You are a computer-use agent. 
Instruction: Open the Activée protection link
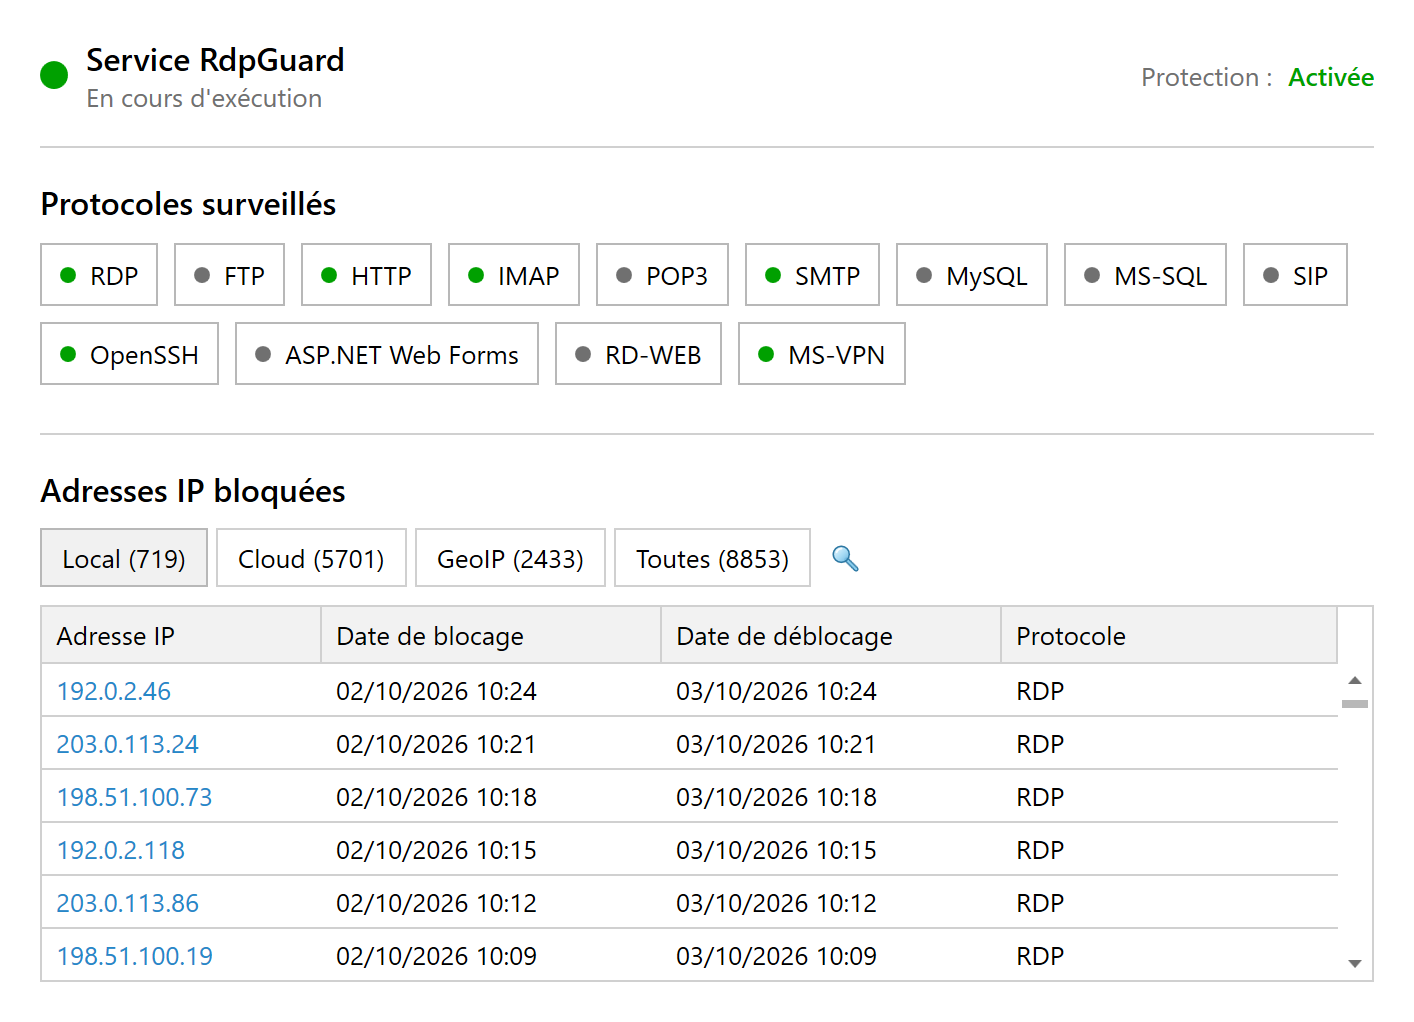click(1330, 77)
